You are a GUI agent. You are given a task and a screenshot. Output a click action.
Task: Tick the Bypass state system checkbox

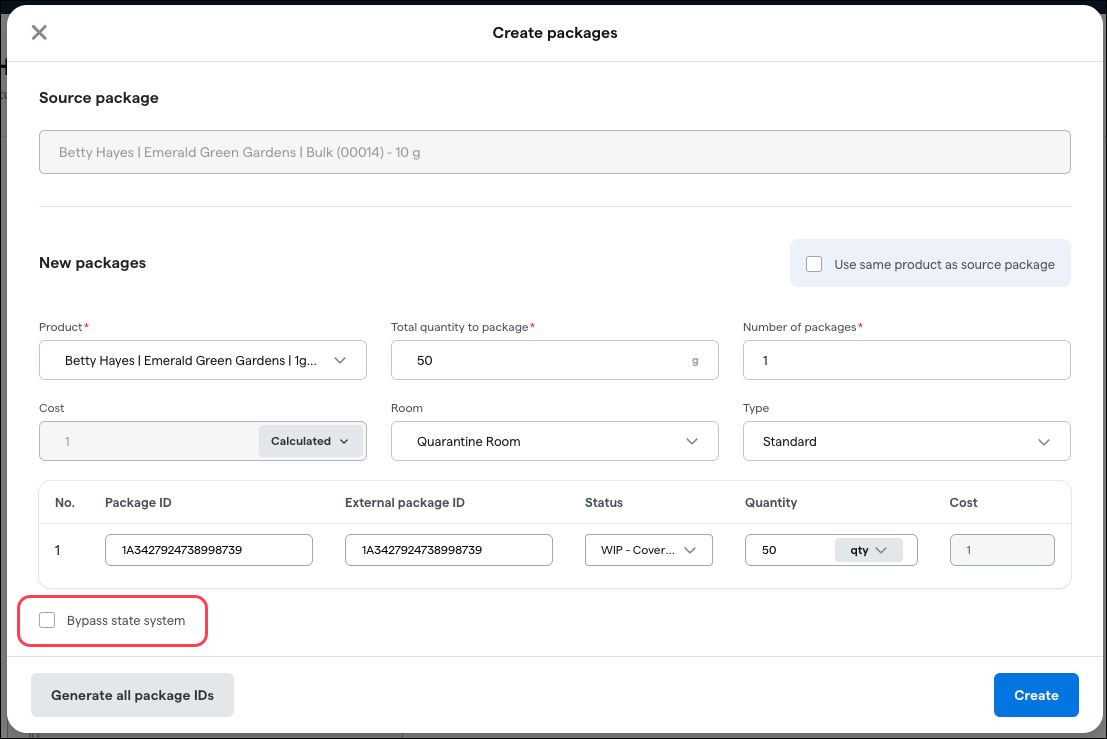(x=47, y=620)
